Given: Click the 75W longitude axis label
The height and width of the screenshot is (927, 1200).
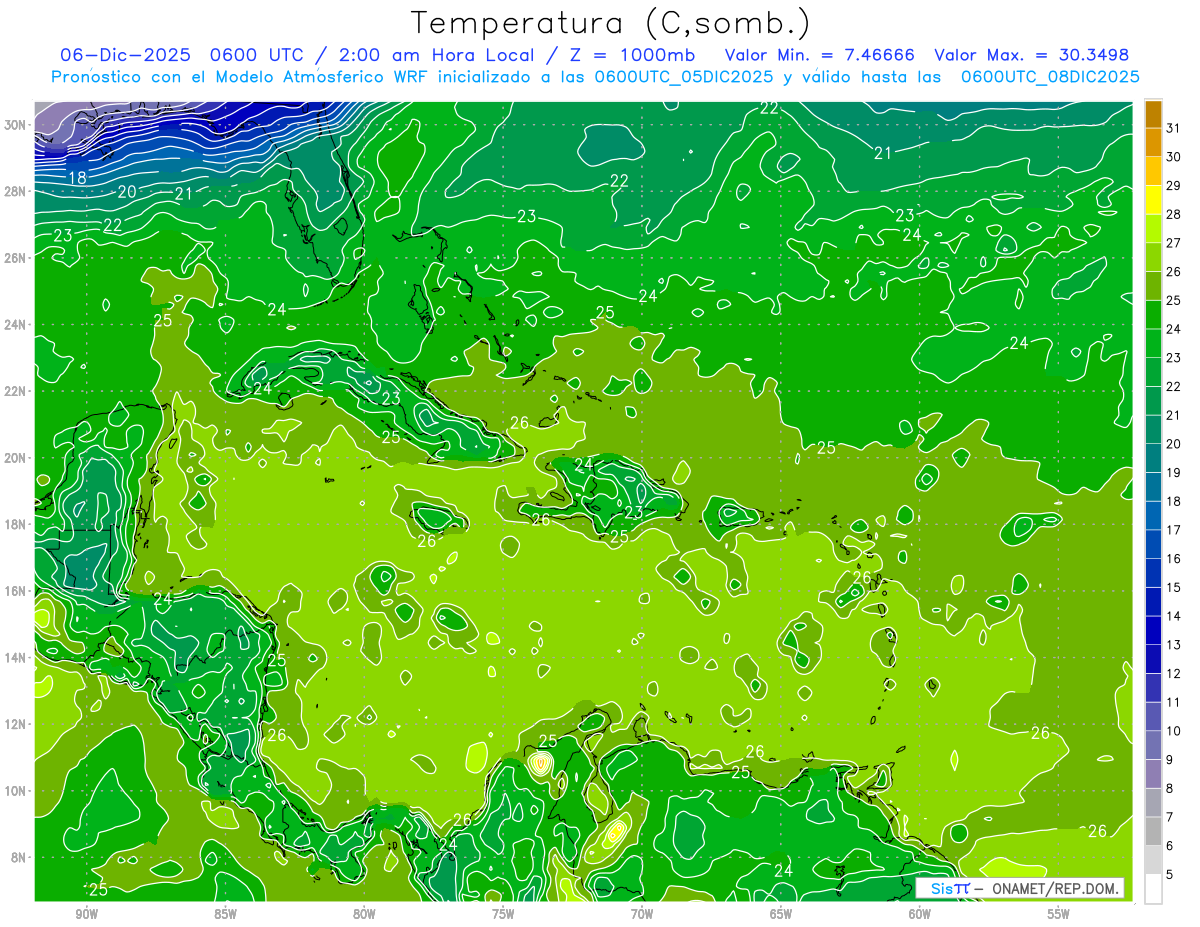Looking at the screenshot, I should click(503, 914).
